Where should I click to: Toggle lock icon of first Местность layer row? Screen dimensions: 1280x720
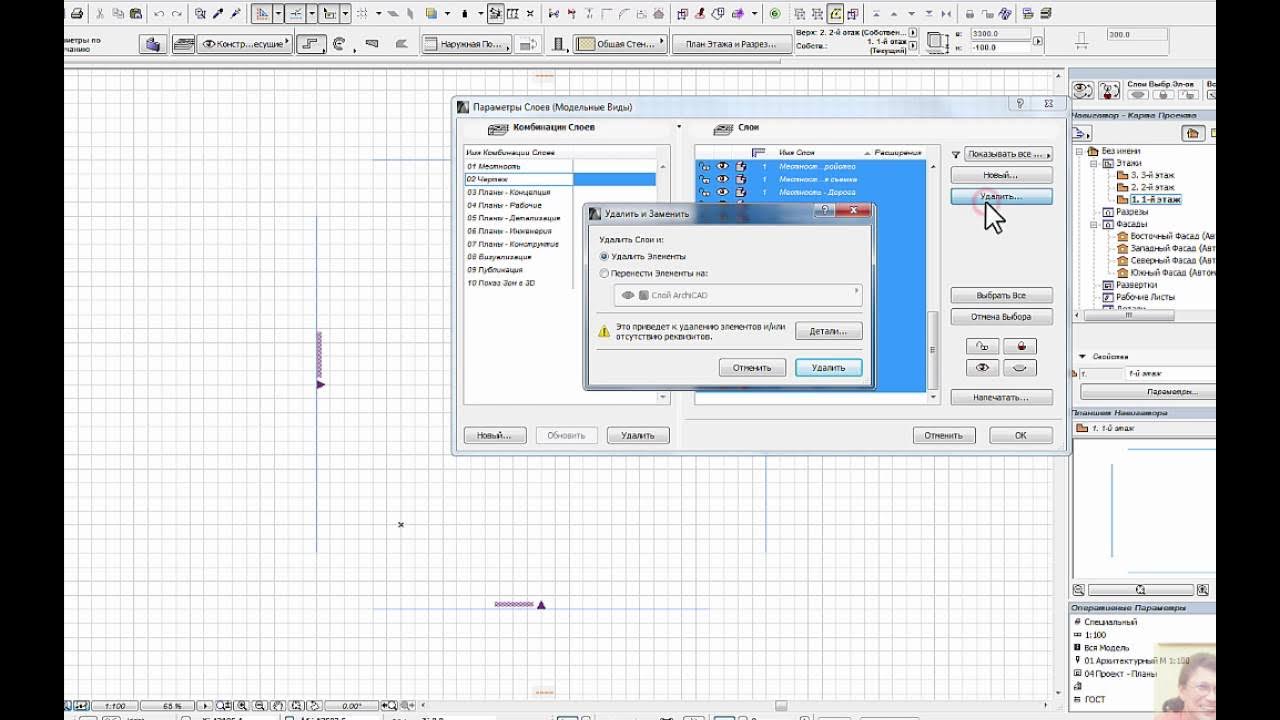click(x=704, y=166)
